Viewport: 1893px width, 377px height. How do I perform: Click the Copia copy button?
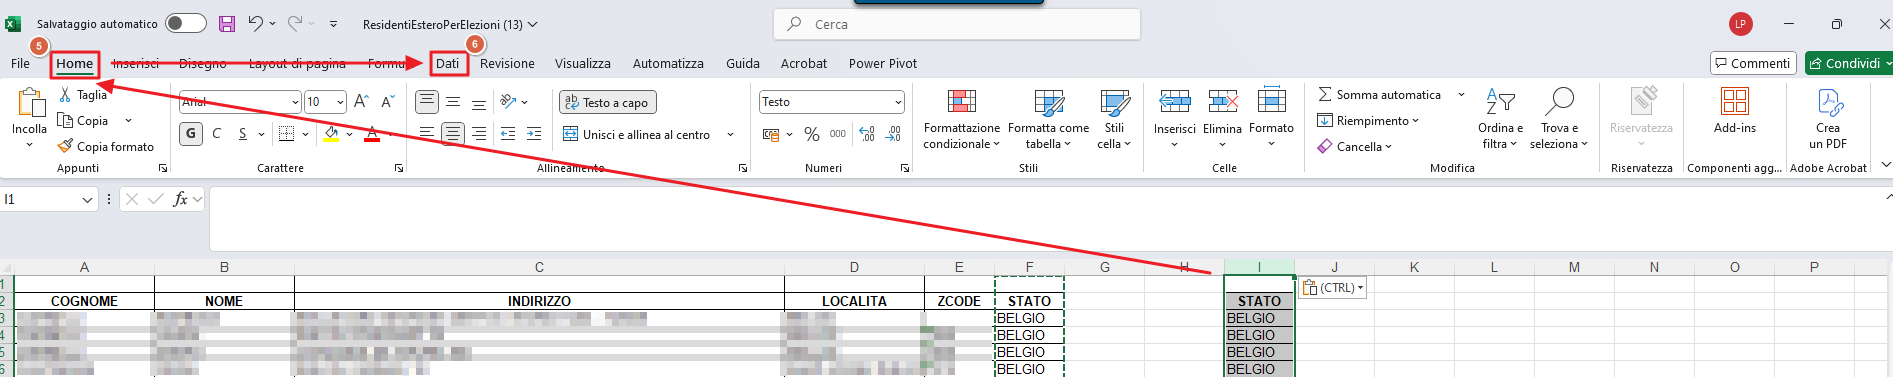pyautogui.click(x=83, y=121)
